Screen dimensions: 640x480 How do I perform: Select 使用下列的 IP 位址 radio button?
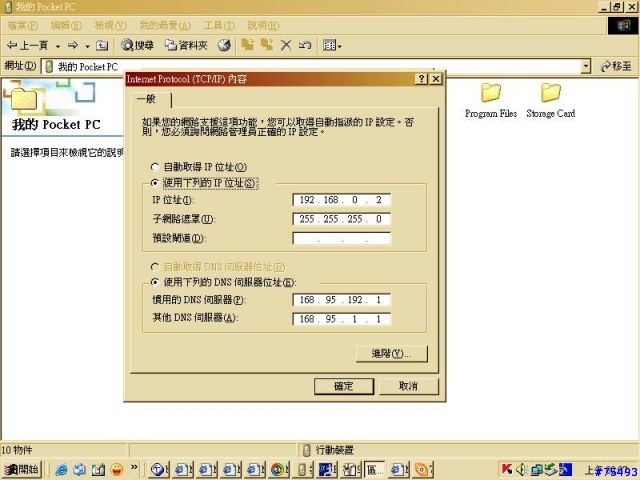point(155,183)
